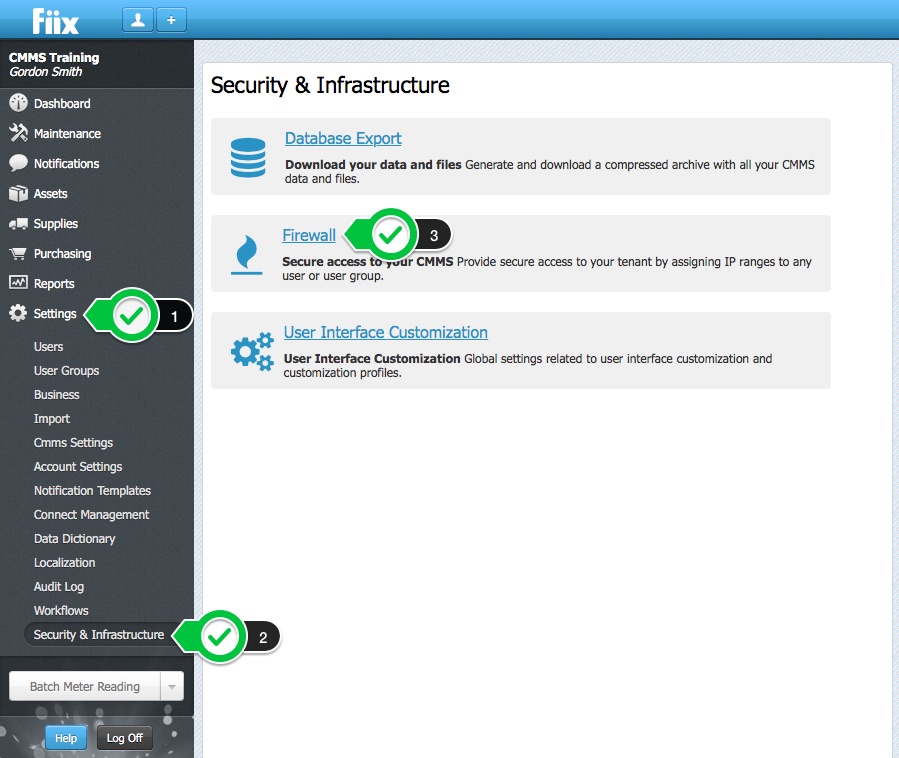Image resolution: width=899 pixels, height=758 pixels.
Task: Open the Reports section
Action: (x=54, y=284)
